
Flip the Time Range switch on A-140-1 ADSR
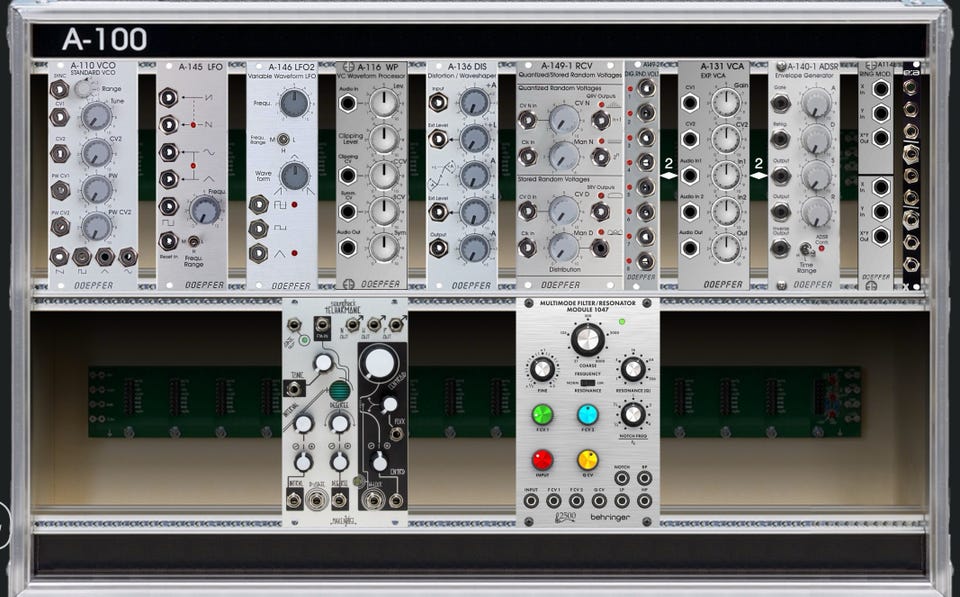[806, 249]
